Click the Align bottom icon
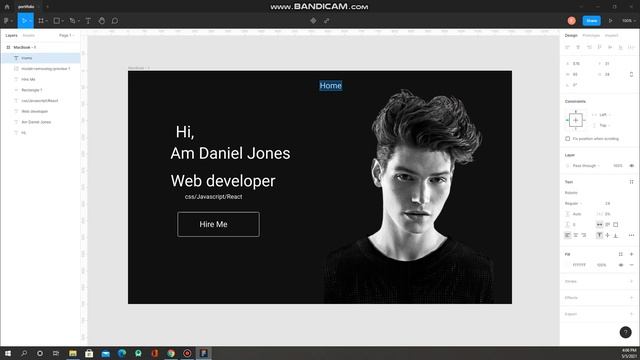 pyautogui.click(x=620, y=47)
